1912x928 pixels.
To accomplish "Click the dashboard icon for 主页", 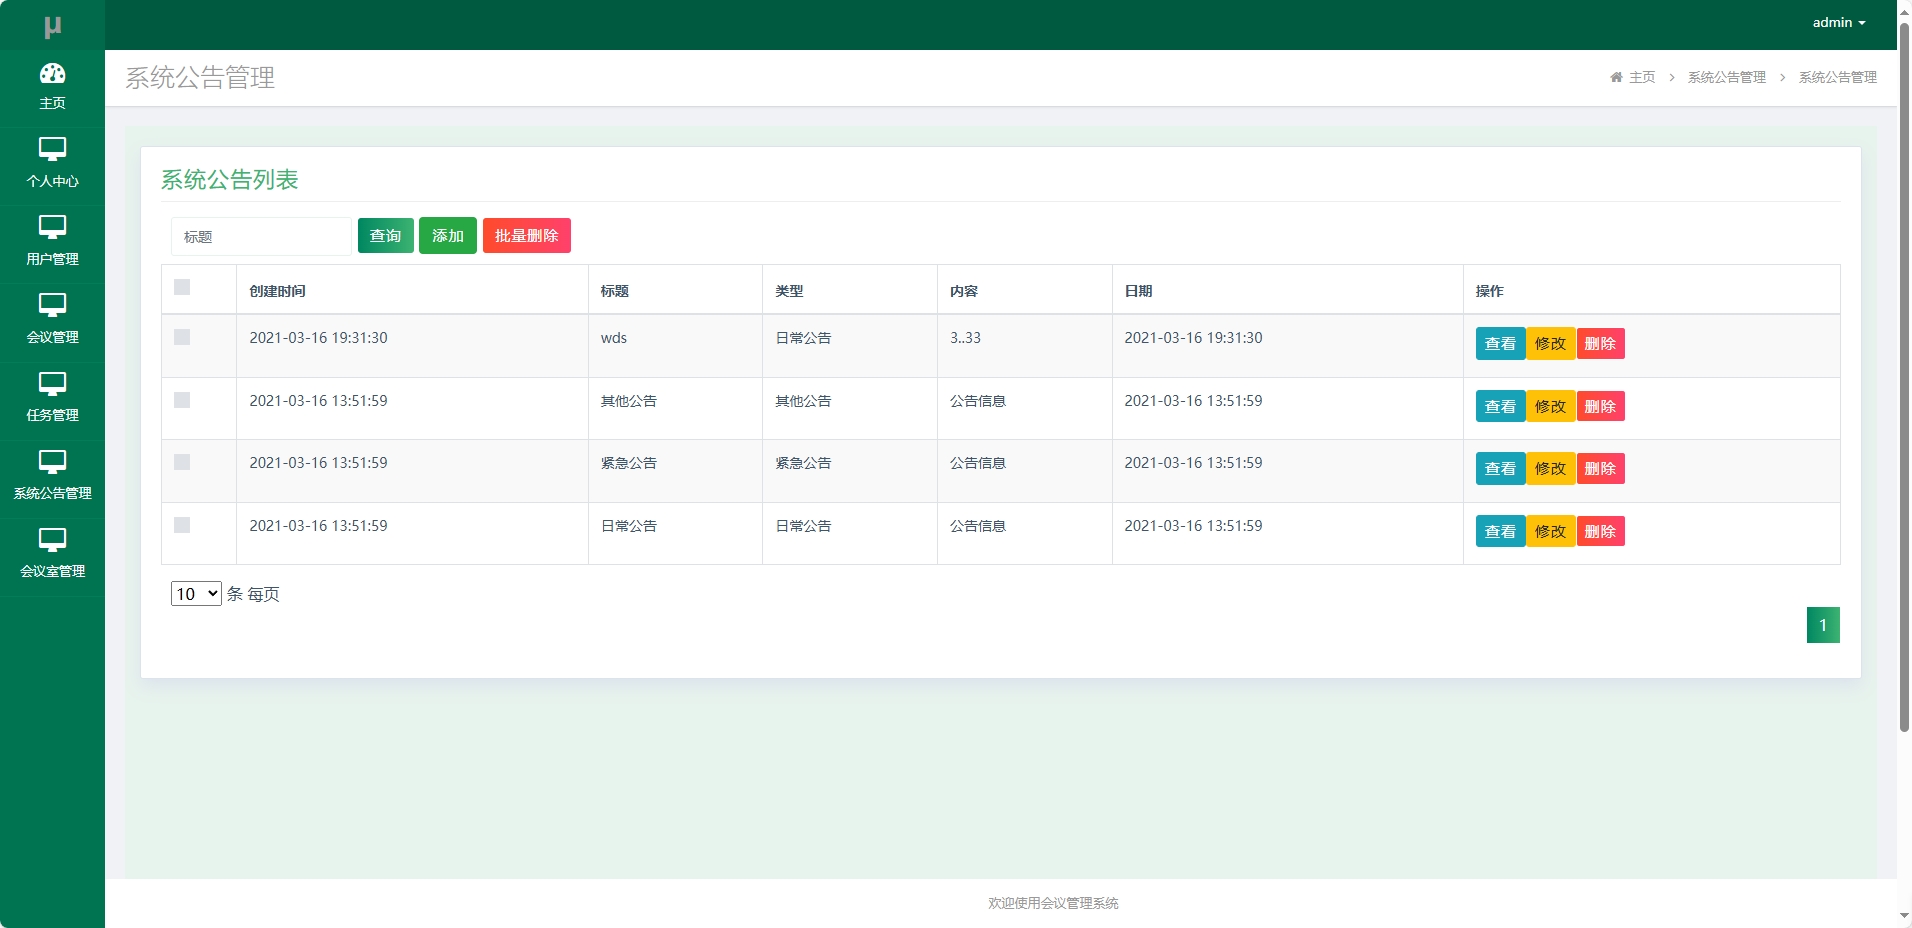I will pyautogui.click(x=52, y=74).
